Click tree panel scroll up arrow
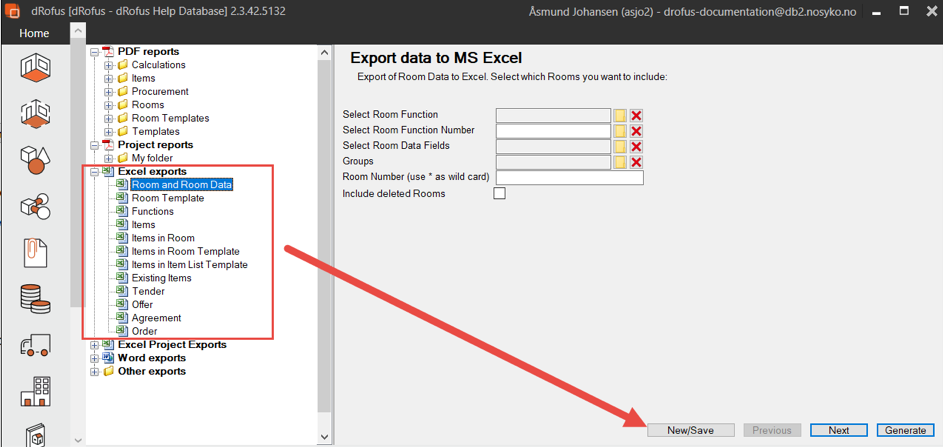The height and width of the screenshot is (447, 943). tap(324, 53)
